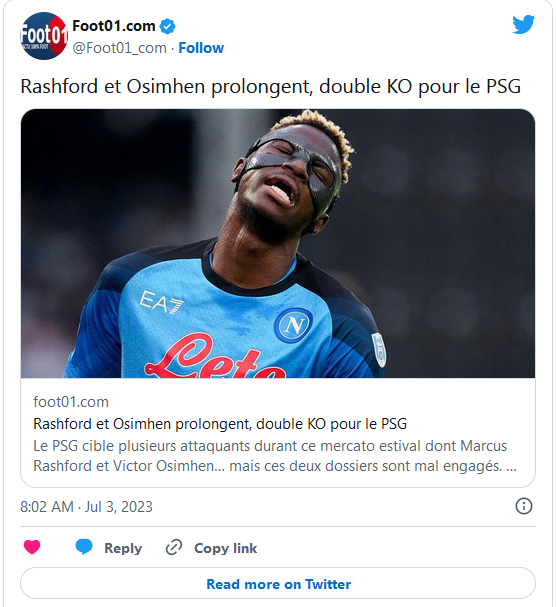Click the Napoli crest on the jersey photo

[x=293, y=325]
